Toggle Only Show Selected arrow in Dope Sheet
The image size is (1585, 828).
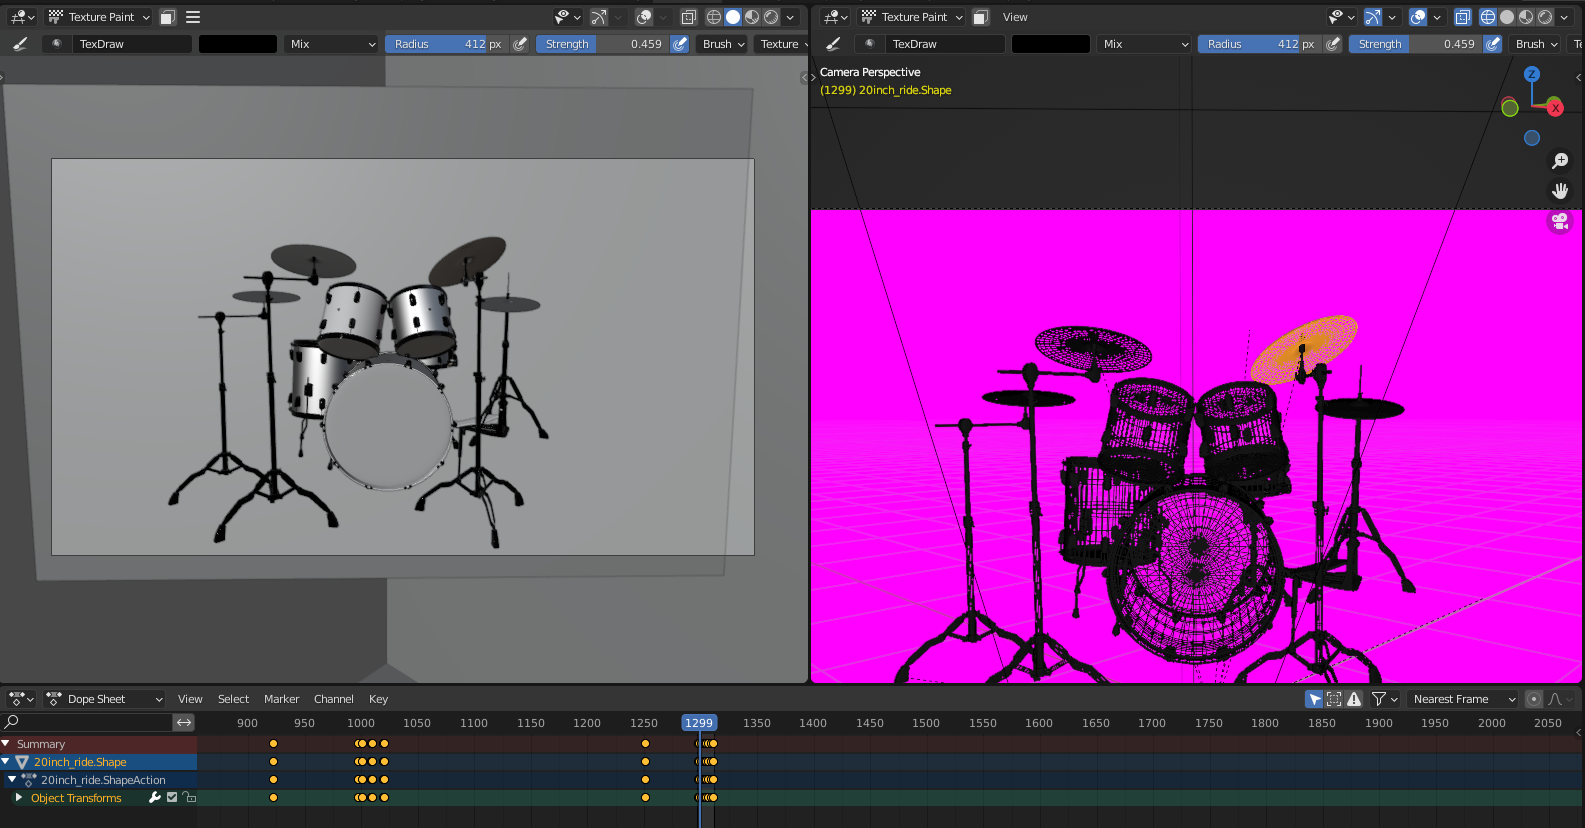tap(1314, 699)
